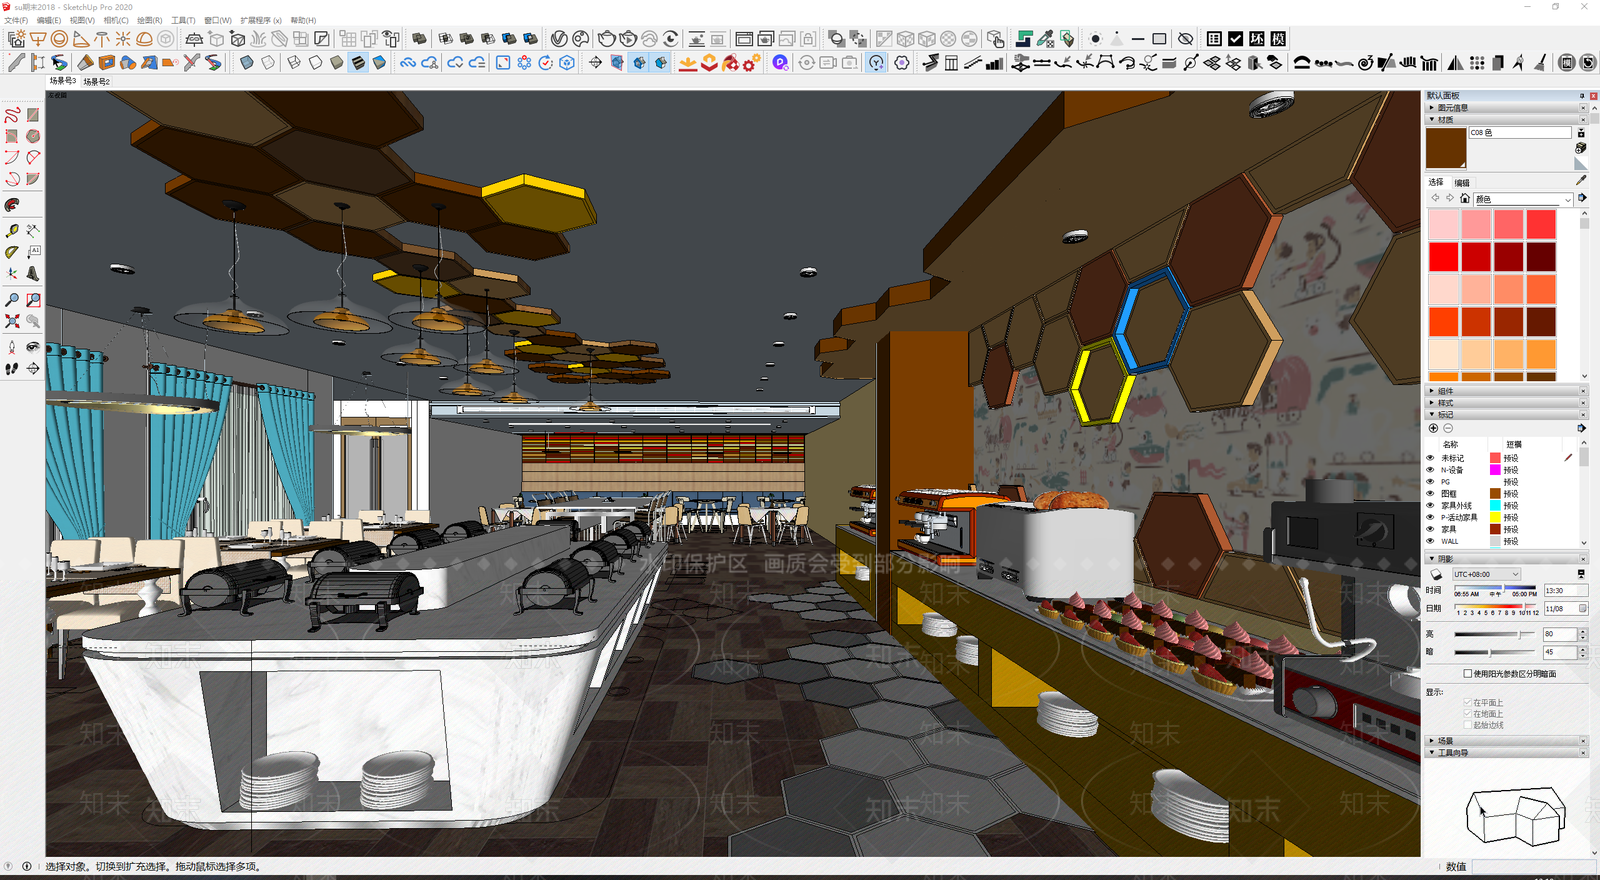Enable 使用阳光参数区分明暗面 checkbox

(1467, 674)
